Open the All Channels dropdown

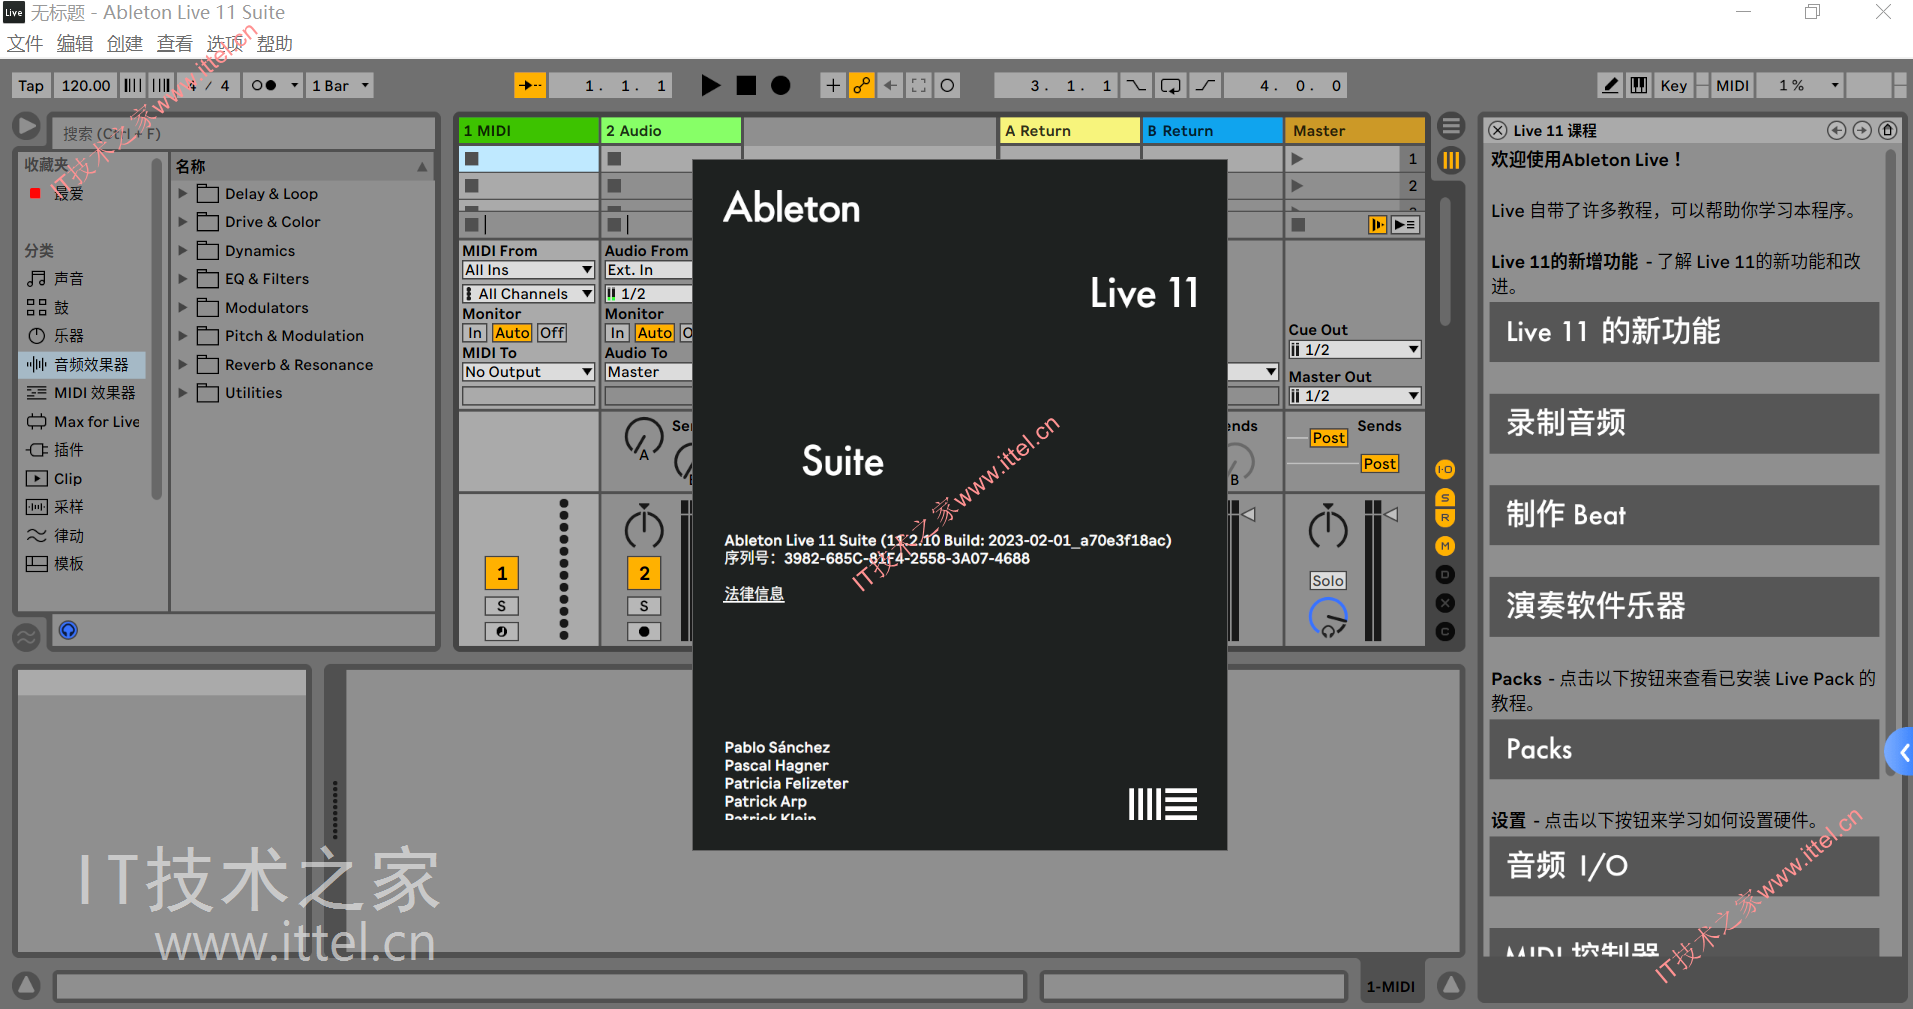529,294
